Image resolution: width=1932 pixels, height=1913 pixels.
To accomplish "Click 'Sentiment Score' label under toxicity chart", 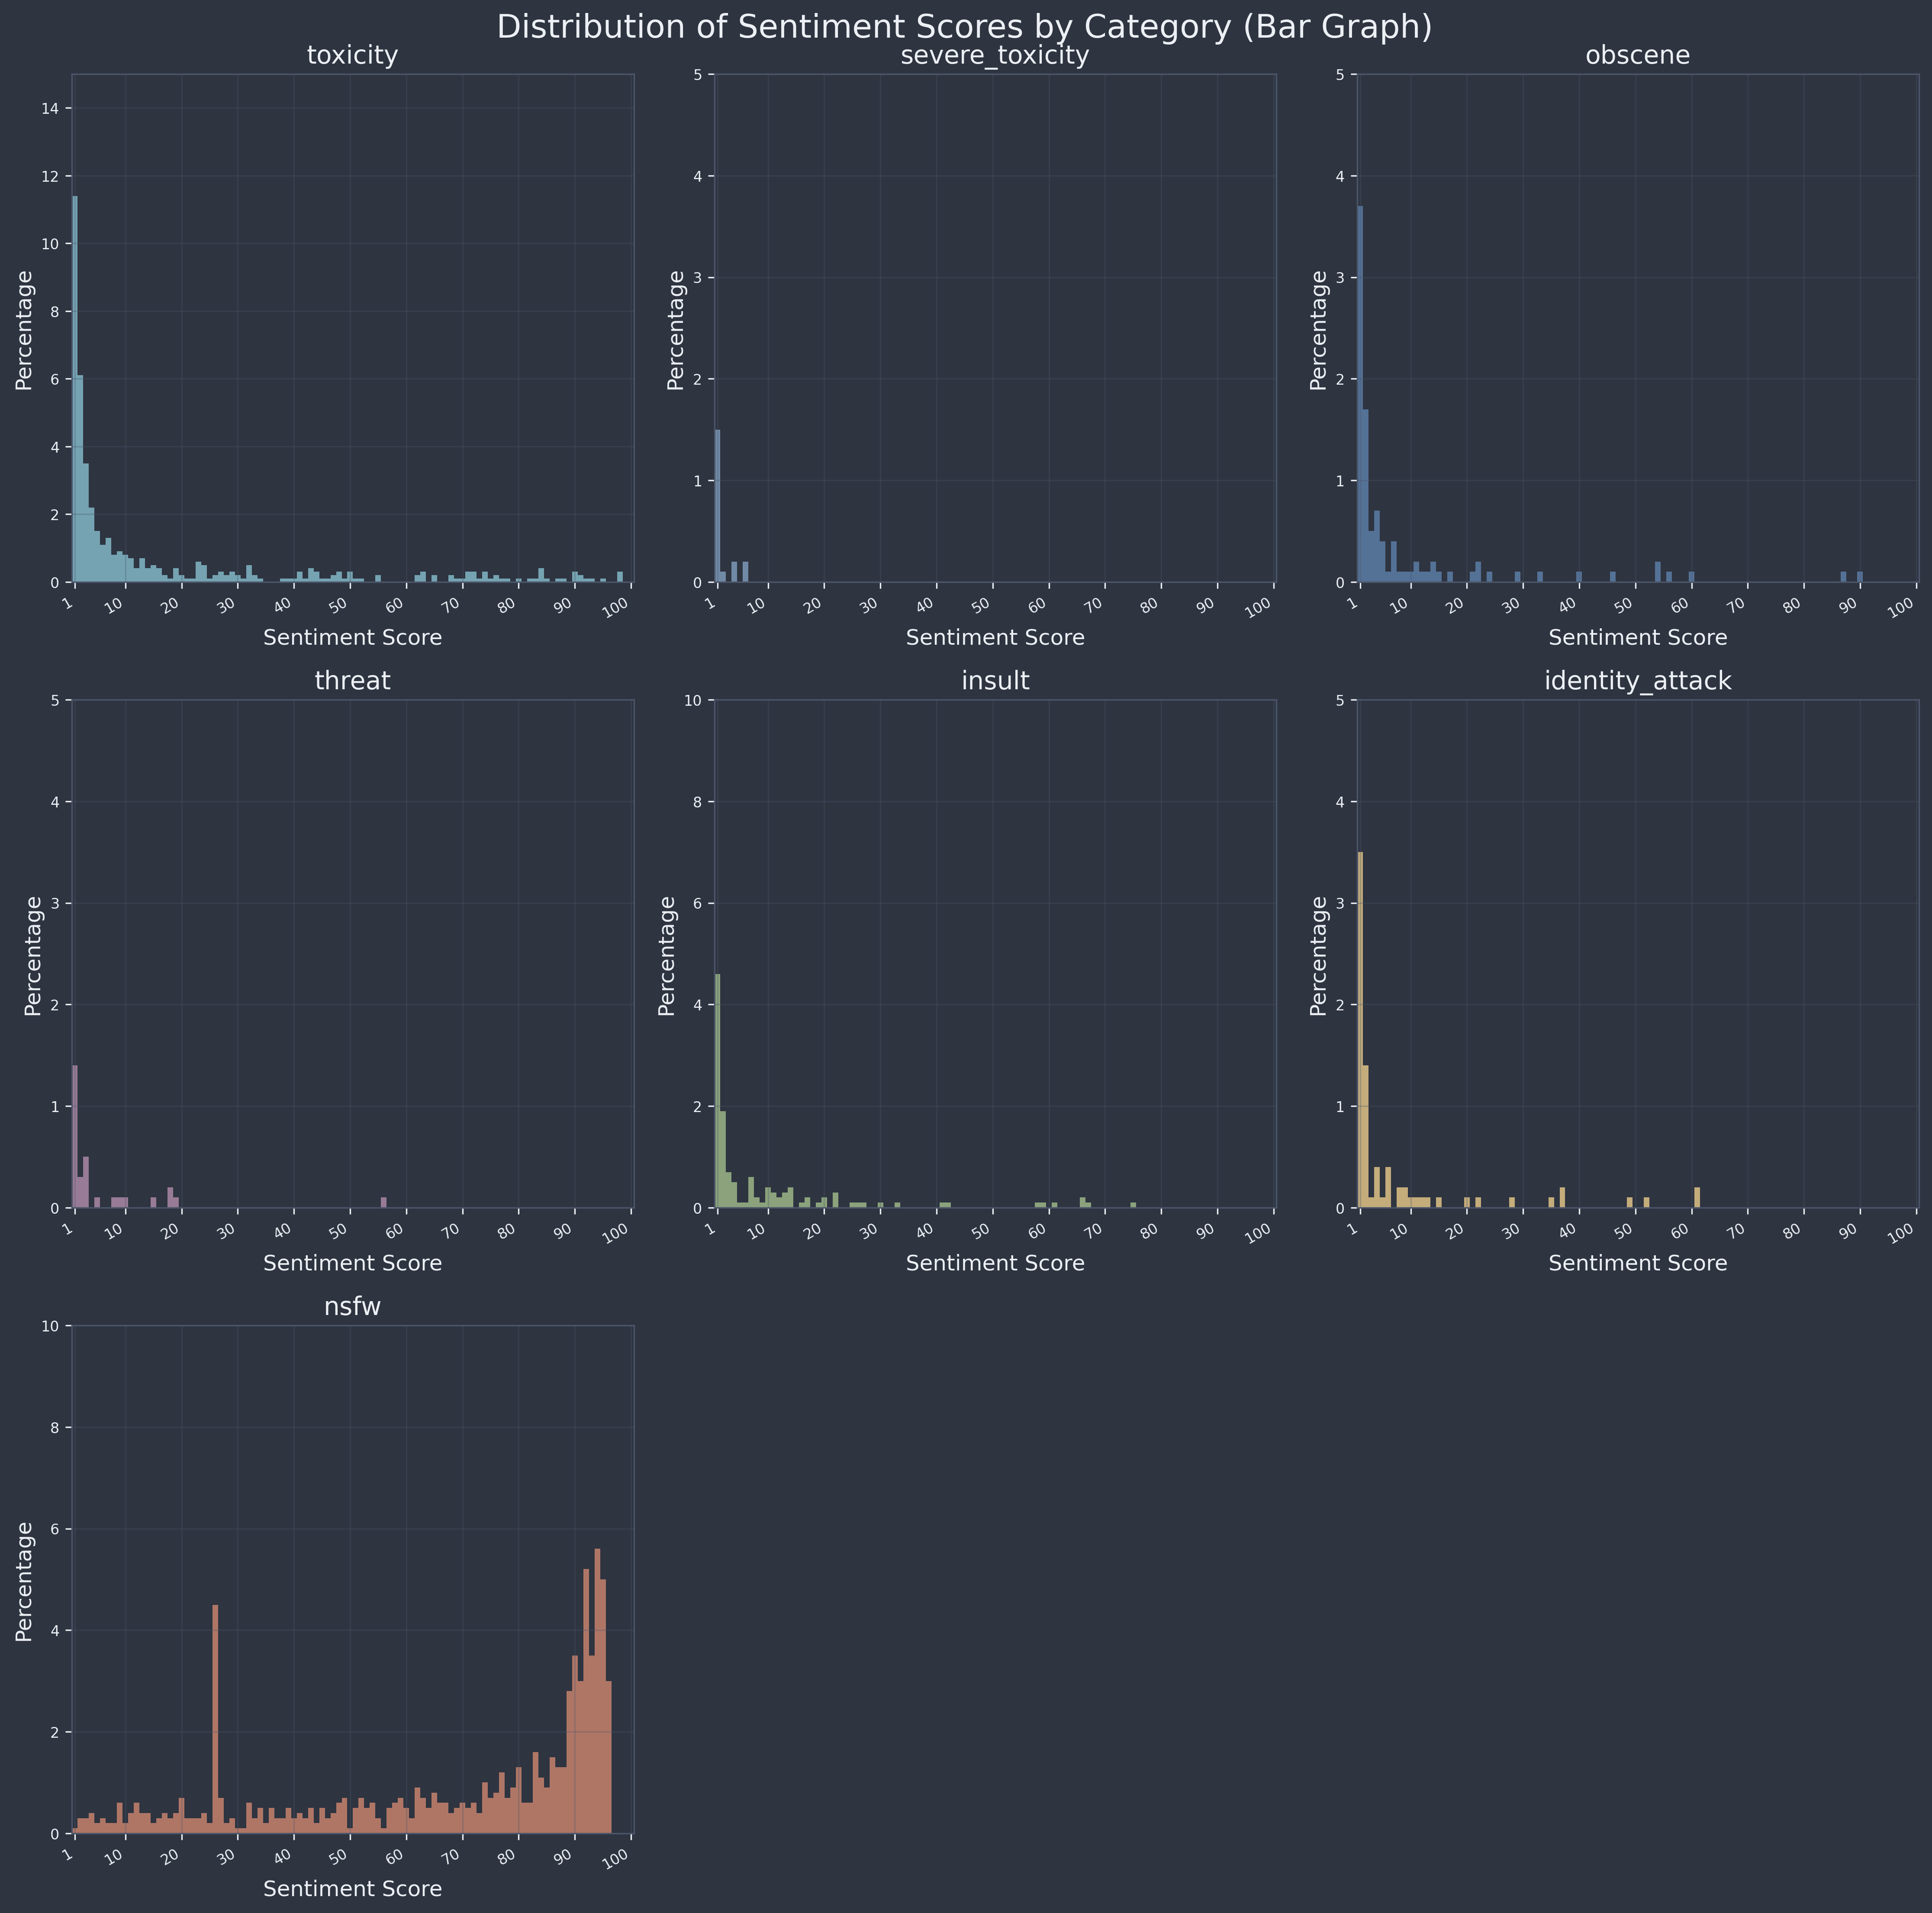I will [x=352, y=637].
